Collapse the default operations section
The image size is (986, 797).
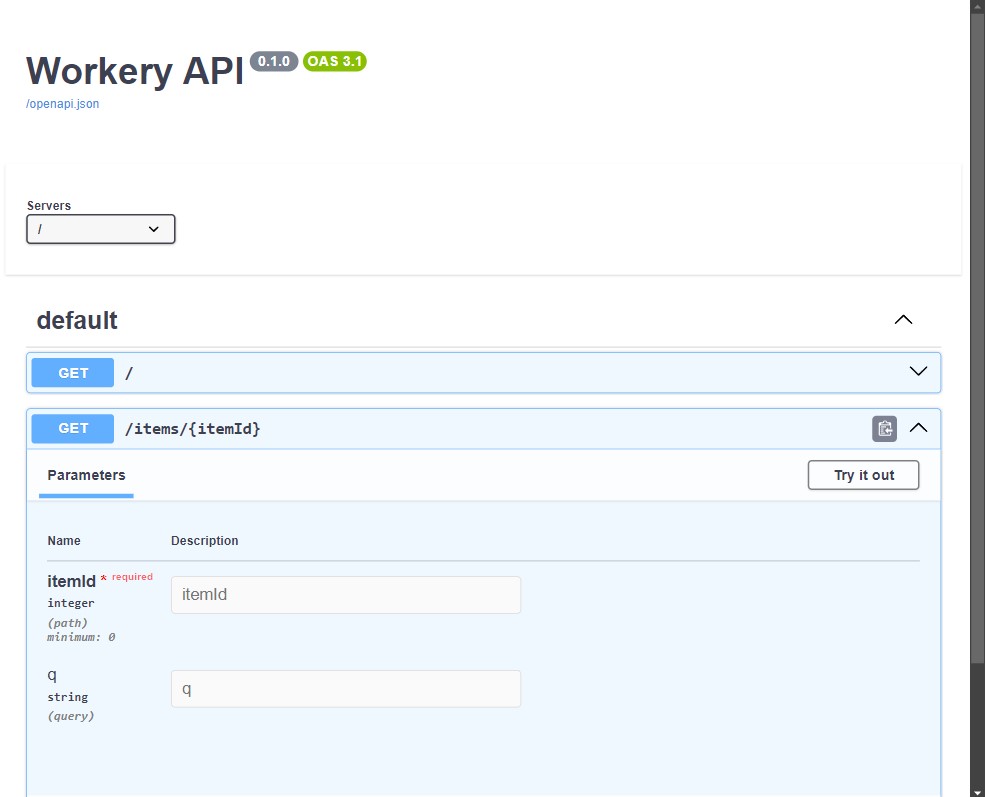click(x=903, y=320)
